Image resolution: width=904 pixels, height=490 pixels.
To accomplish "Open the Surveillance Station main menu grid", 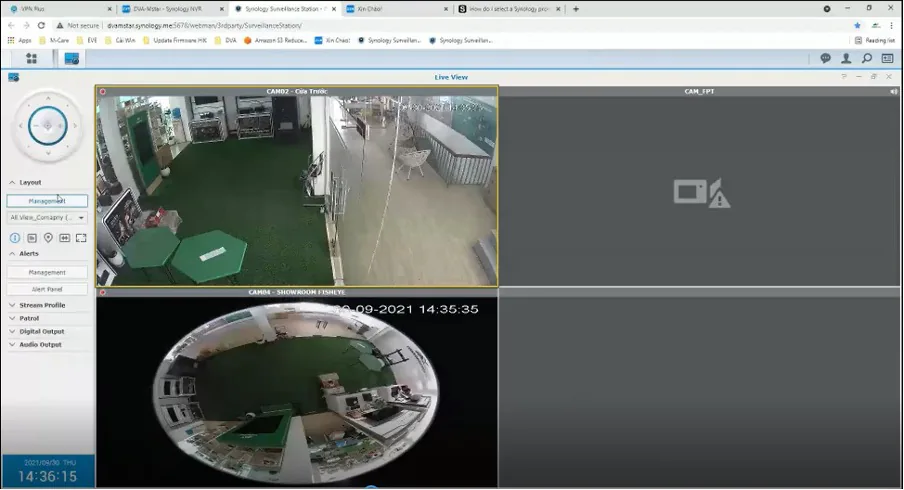I will tap(31, 58).
